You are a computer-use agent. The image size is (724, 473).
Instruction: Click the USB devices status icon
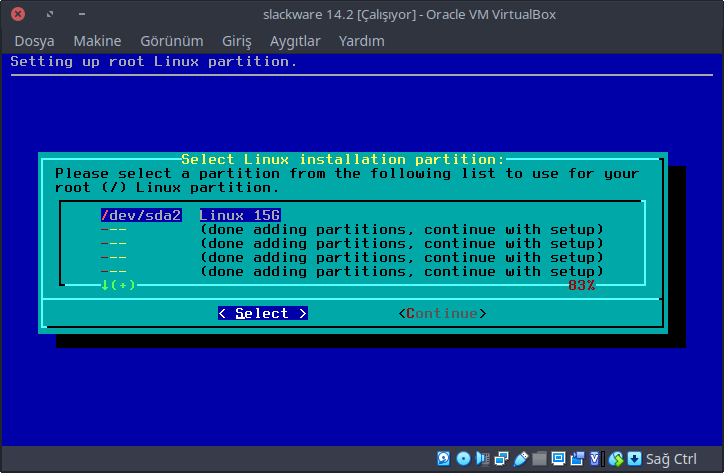coord(521,459)
